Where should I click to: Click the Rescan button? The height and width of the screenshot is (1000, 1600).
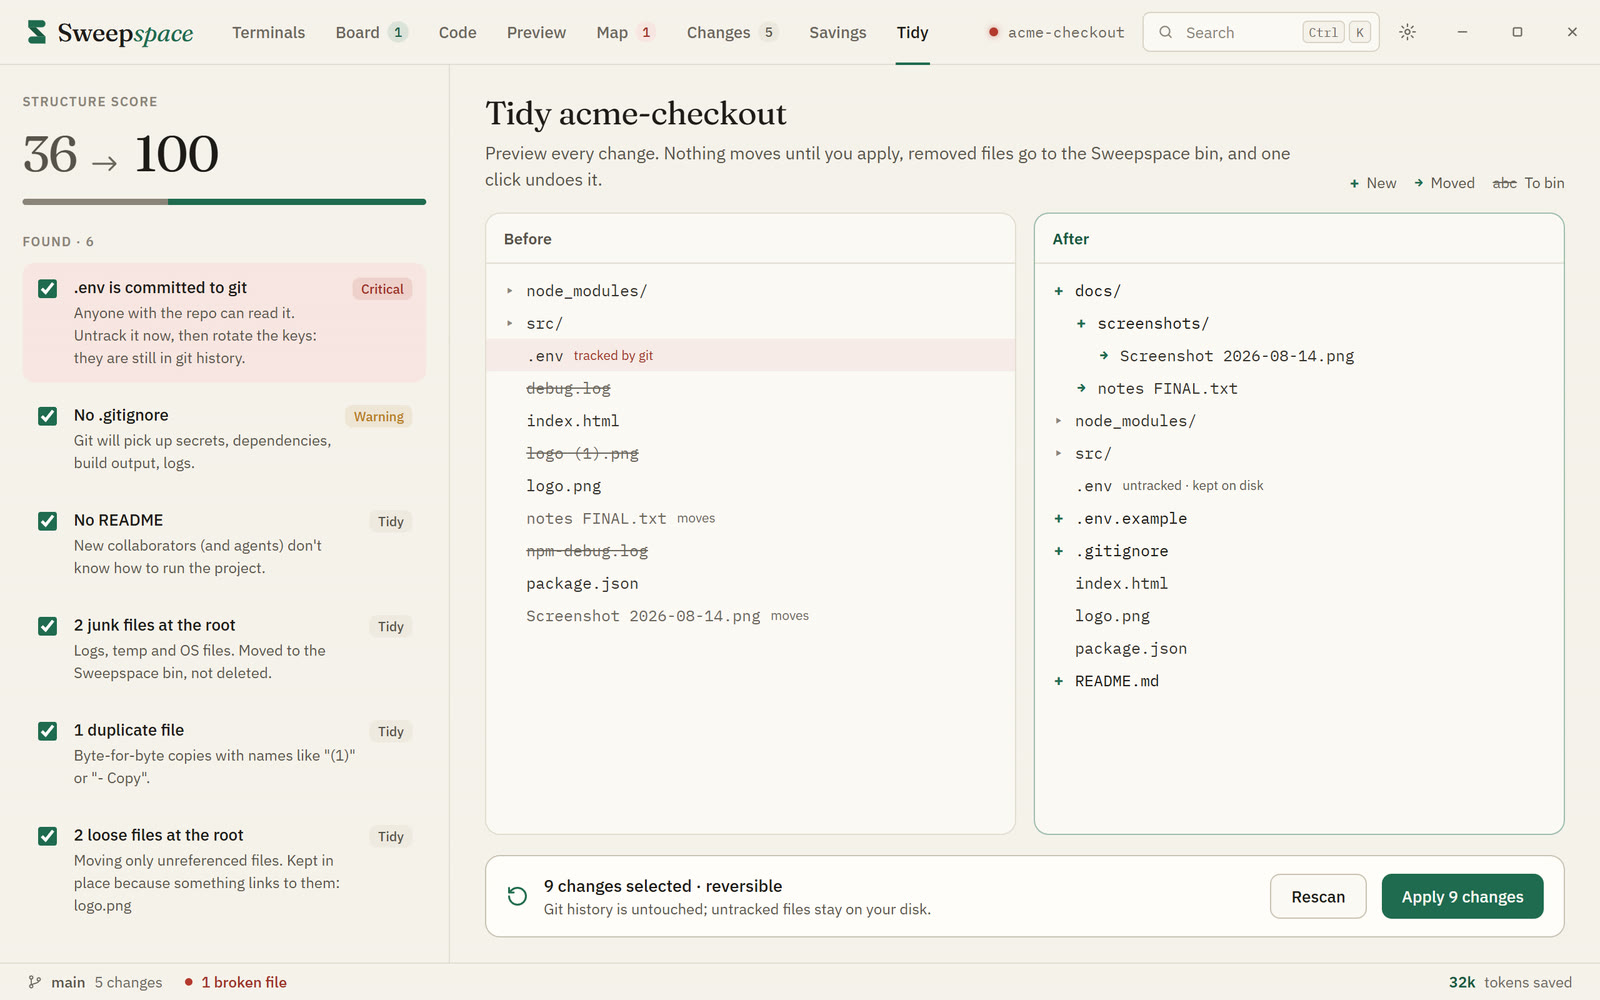1318,896
